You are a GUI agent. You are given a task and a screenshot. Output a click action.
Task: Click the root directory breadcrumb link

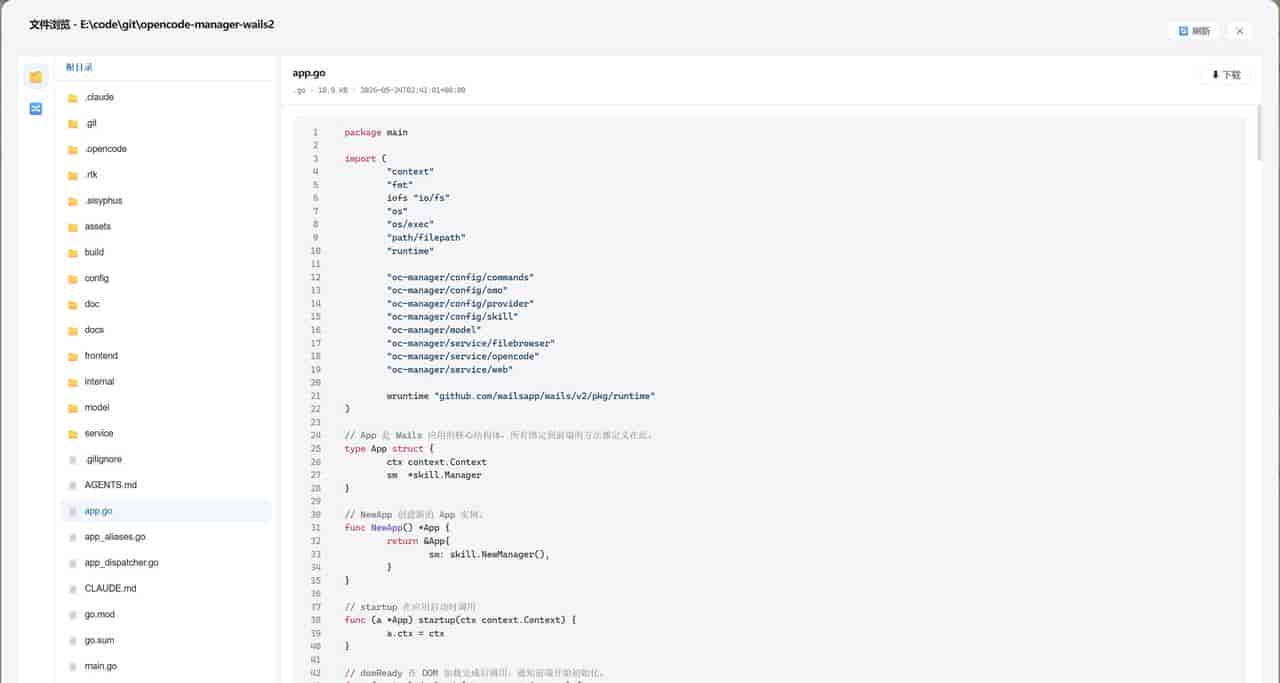[79, 67]
